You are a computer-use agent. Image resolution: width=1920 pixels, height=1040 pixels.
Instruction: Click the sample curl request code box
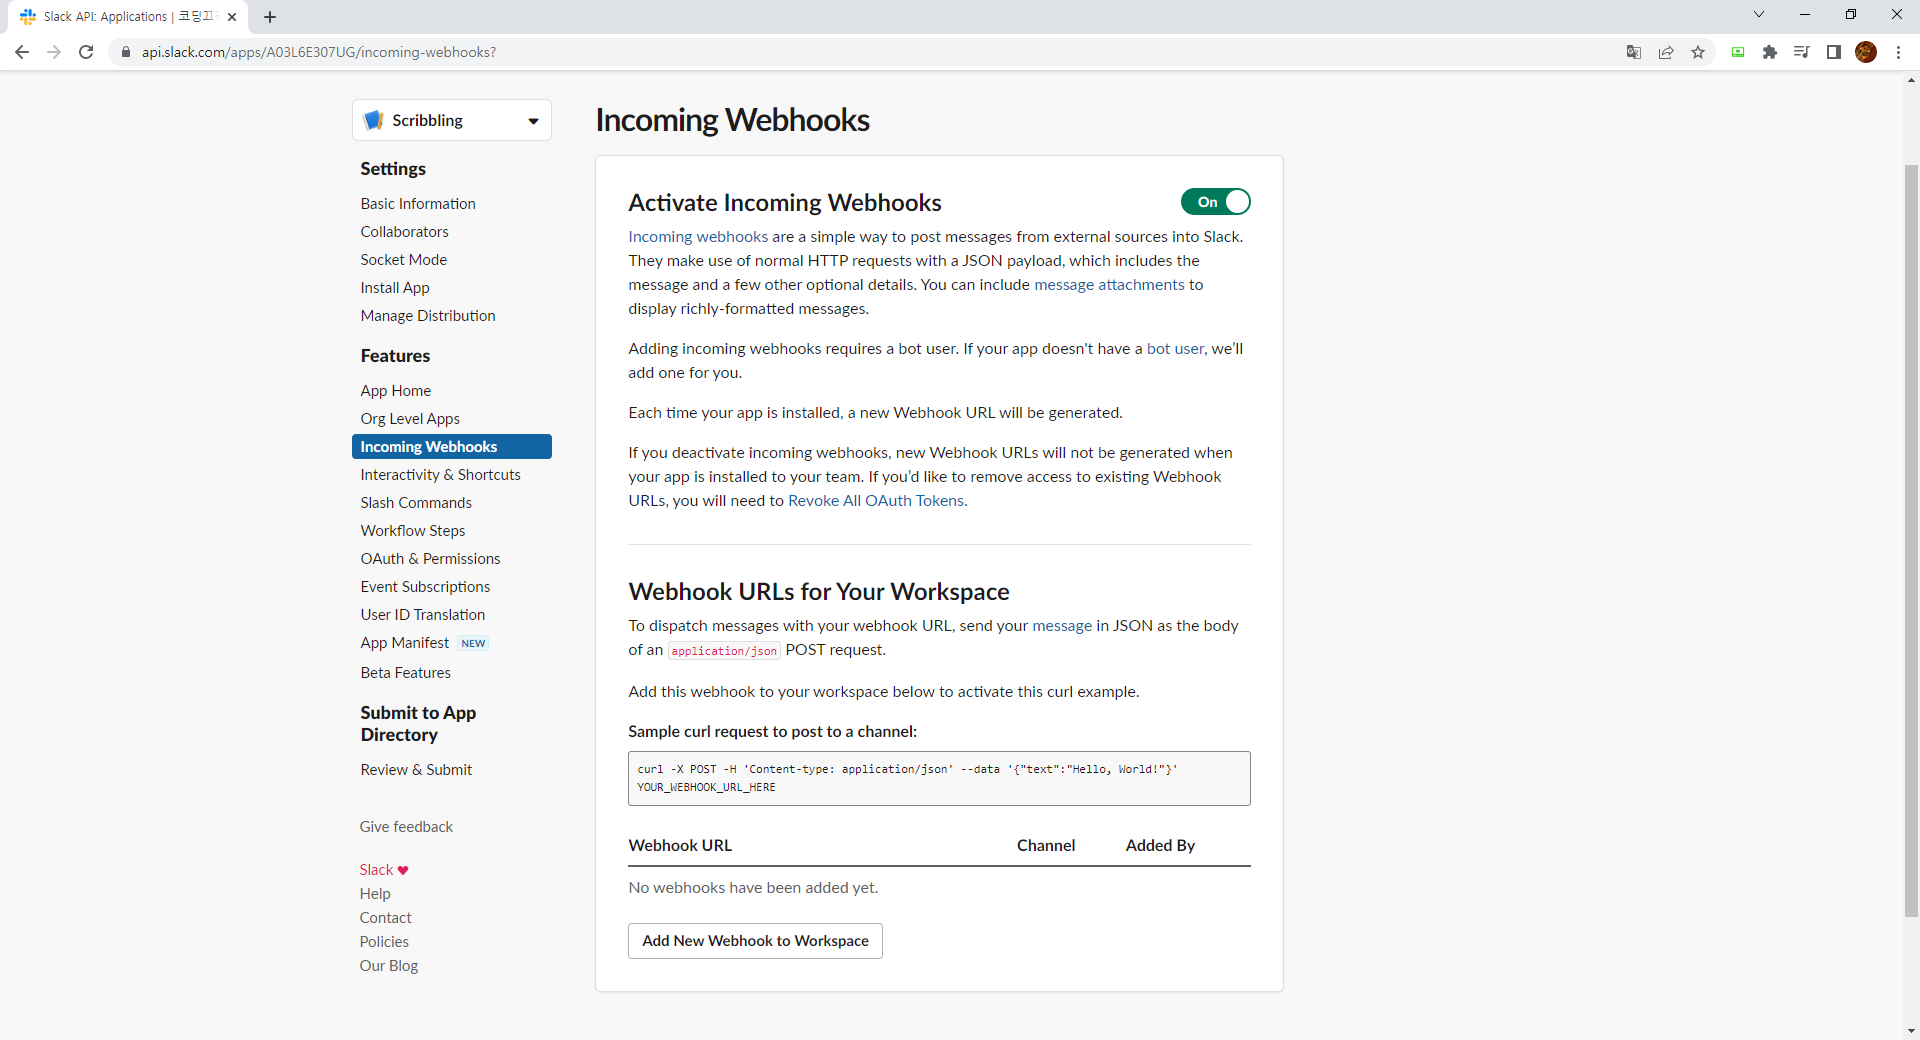tap(939, 778)
